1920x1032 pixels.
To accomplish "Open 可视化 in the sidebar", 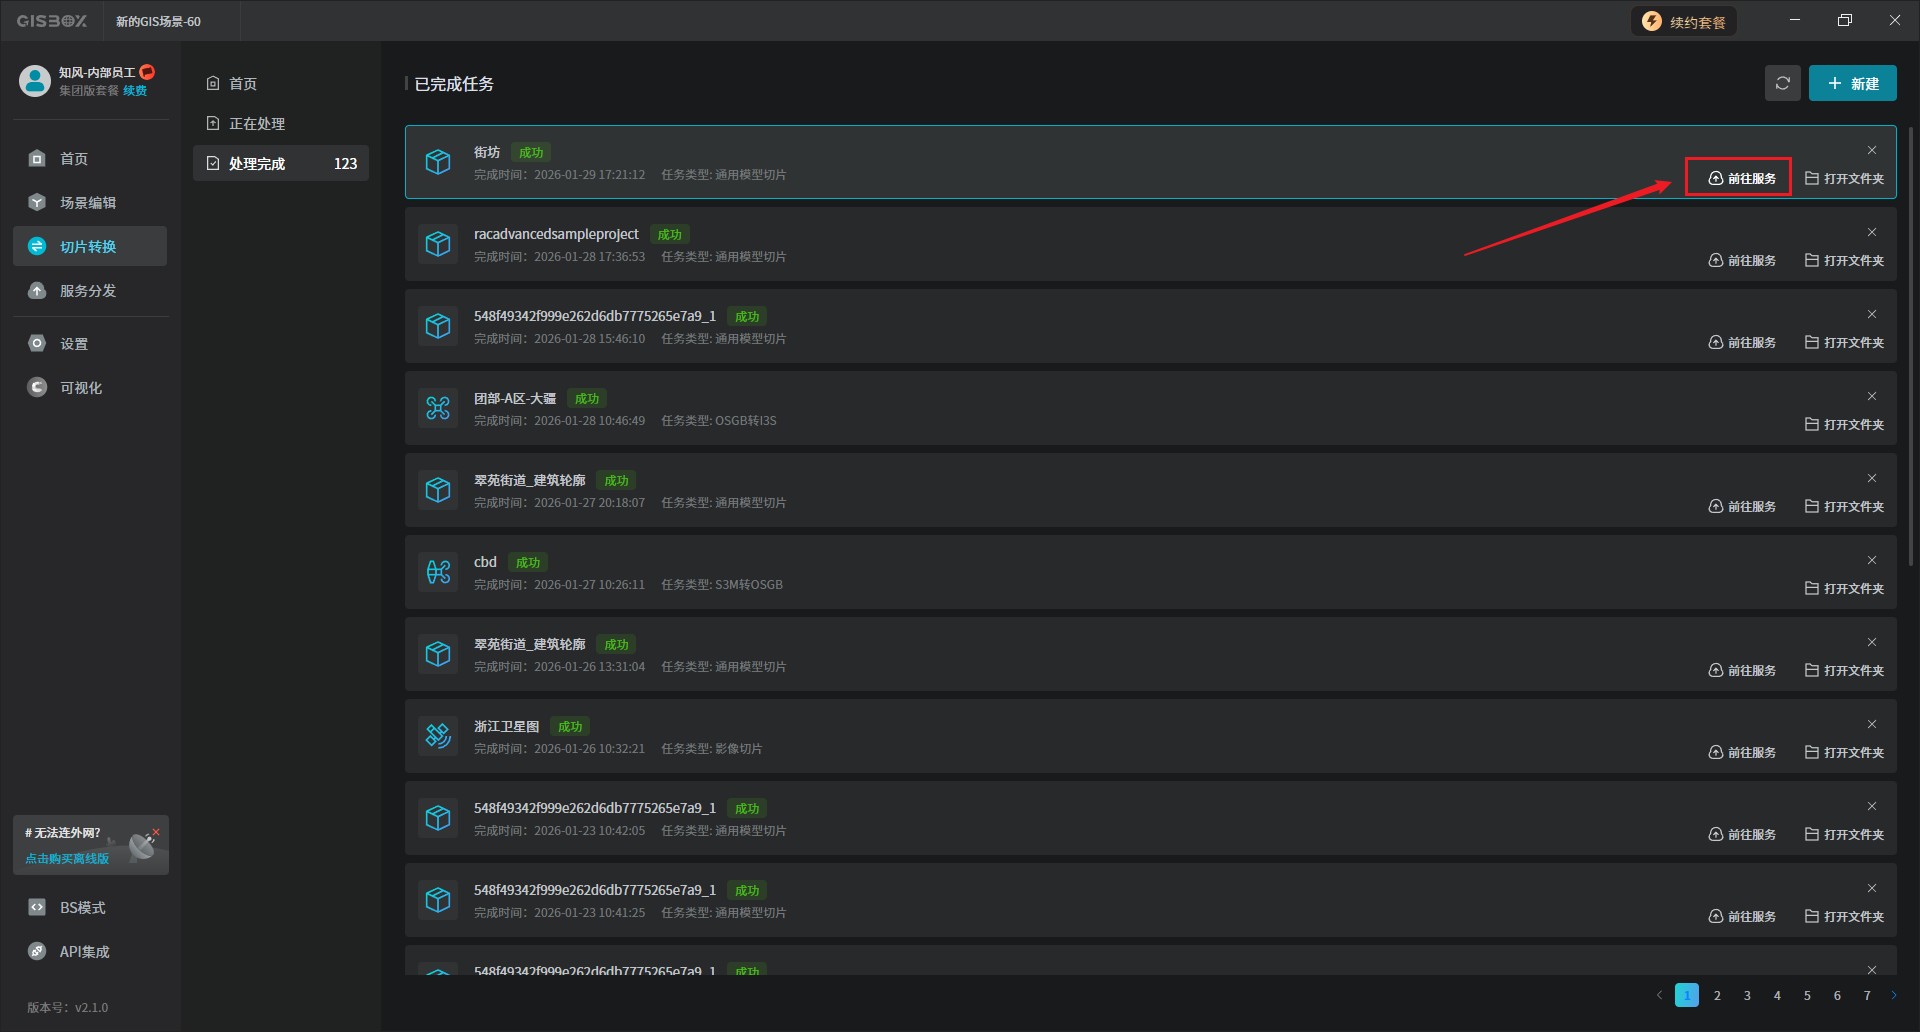I will (x=81, y=388).
